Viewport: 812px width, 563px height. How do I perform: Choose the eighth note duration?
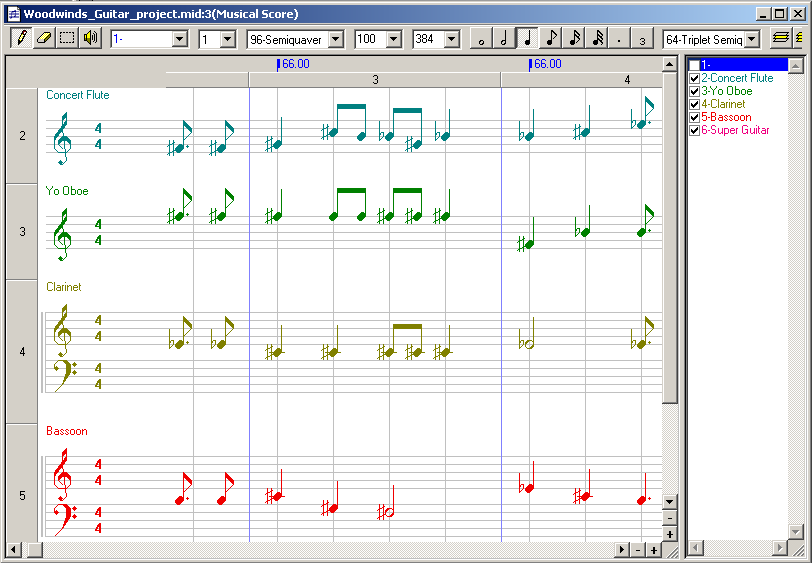click(551, 39)
